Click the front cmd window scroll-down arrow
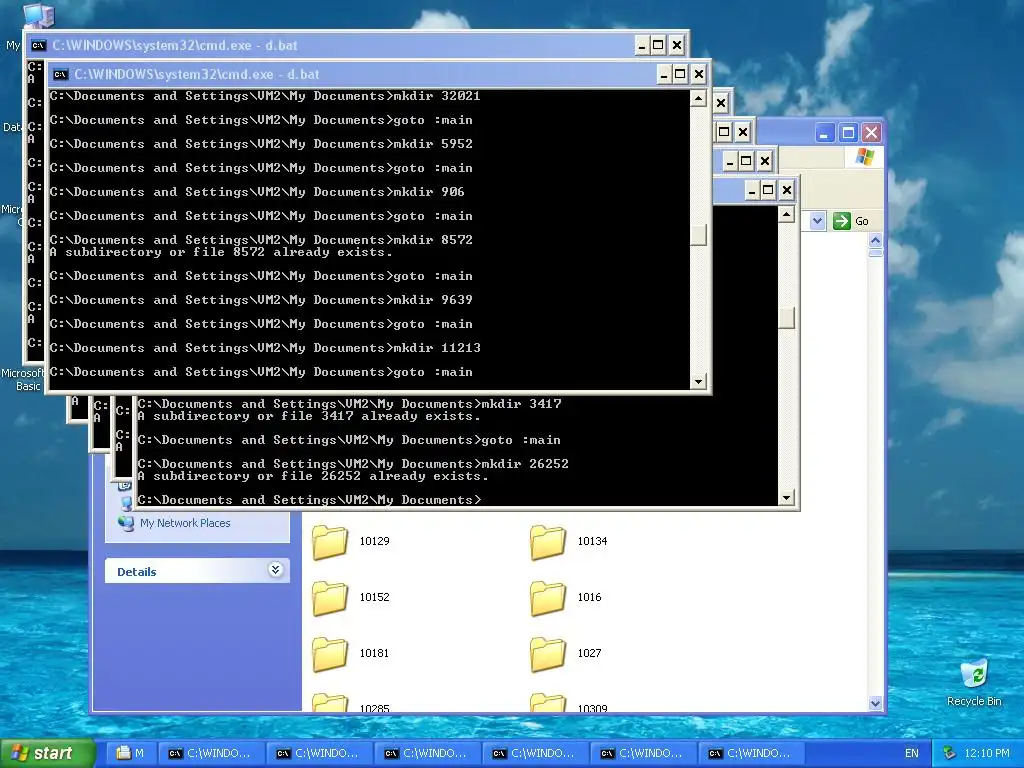 click(698, 381)
